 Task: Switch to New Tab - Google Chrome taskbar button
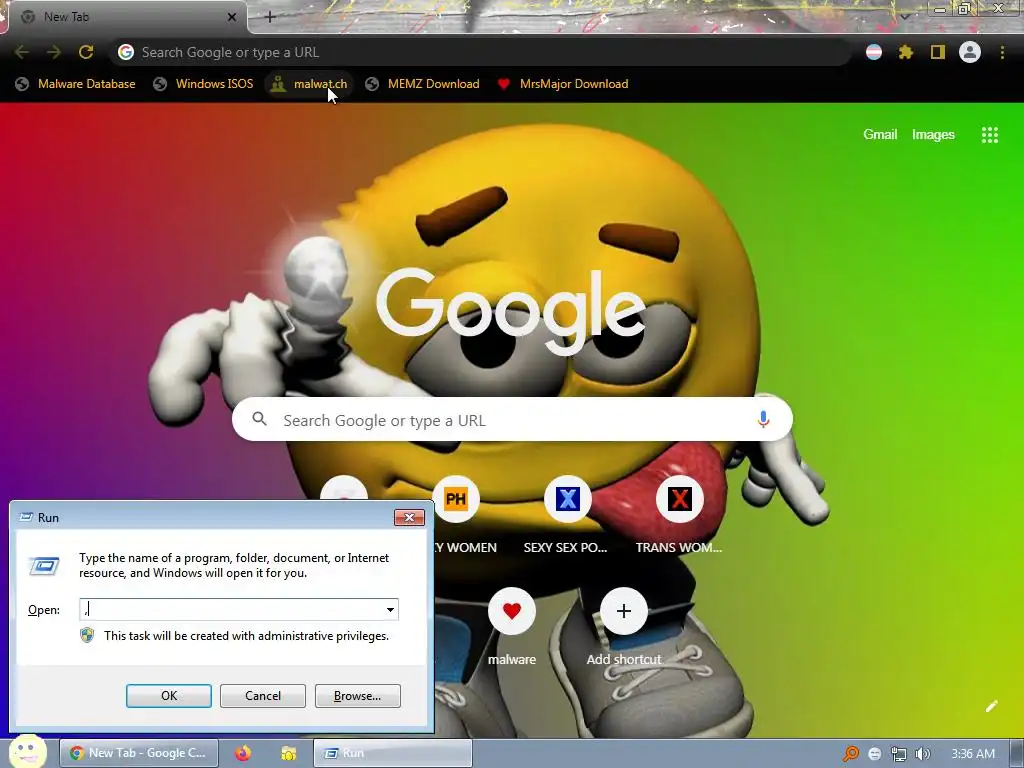click(x=138, y=753)
